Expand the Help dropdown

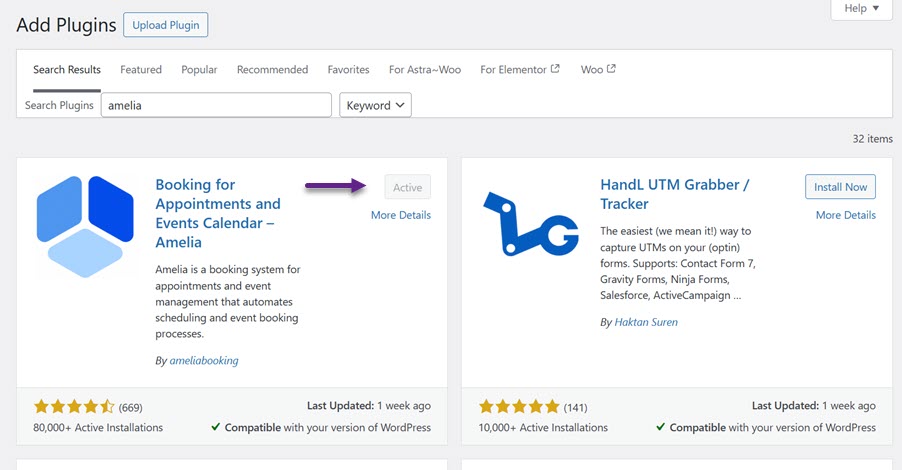pos(861,9)
